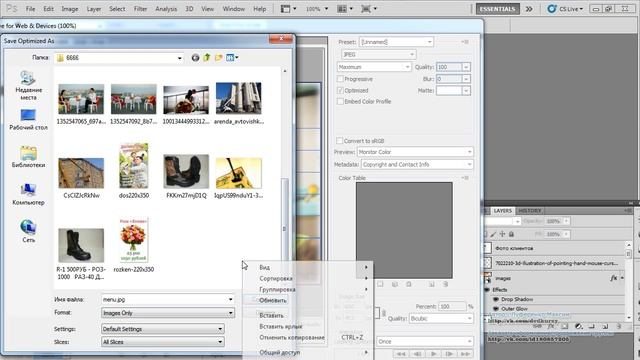The image size is (640, 360).
Task: Open the Filter menu
Action: pyautogui.click(x=140, y=9)
